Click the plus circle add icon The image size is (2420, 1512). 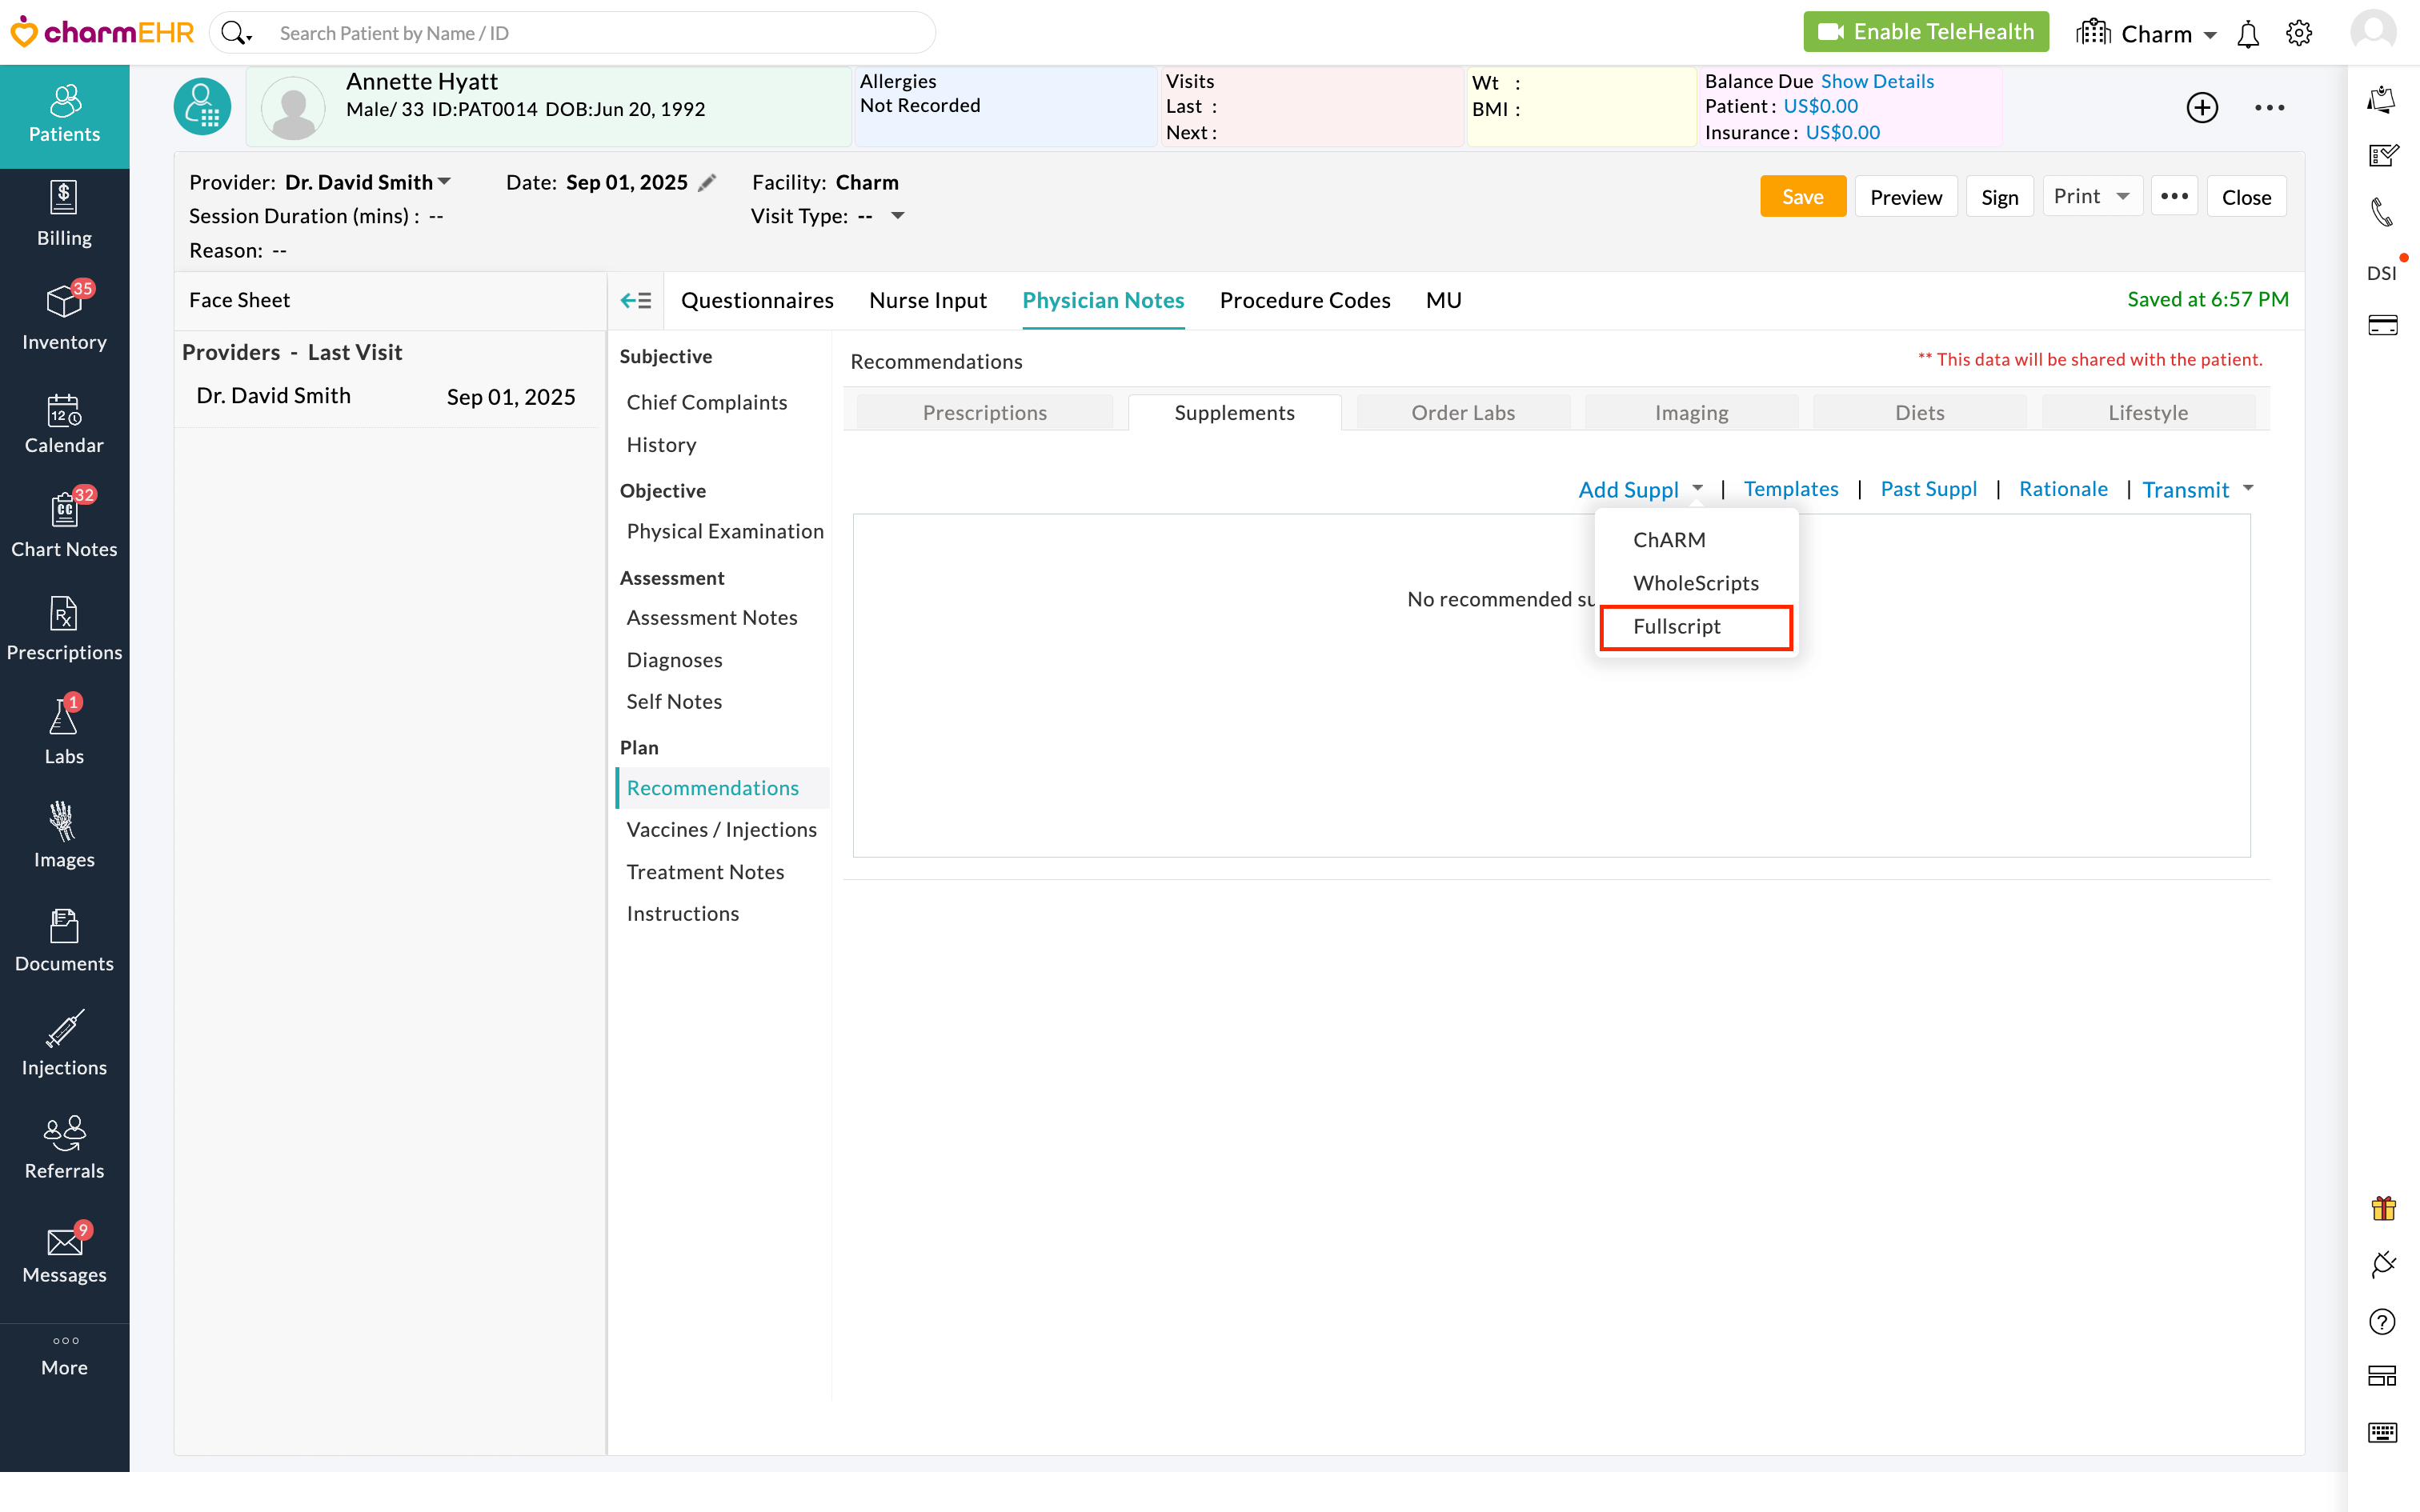pyautogui.click(x=2201, y=107)
